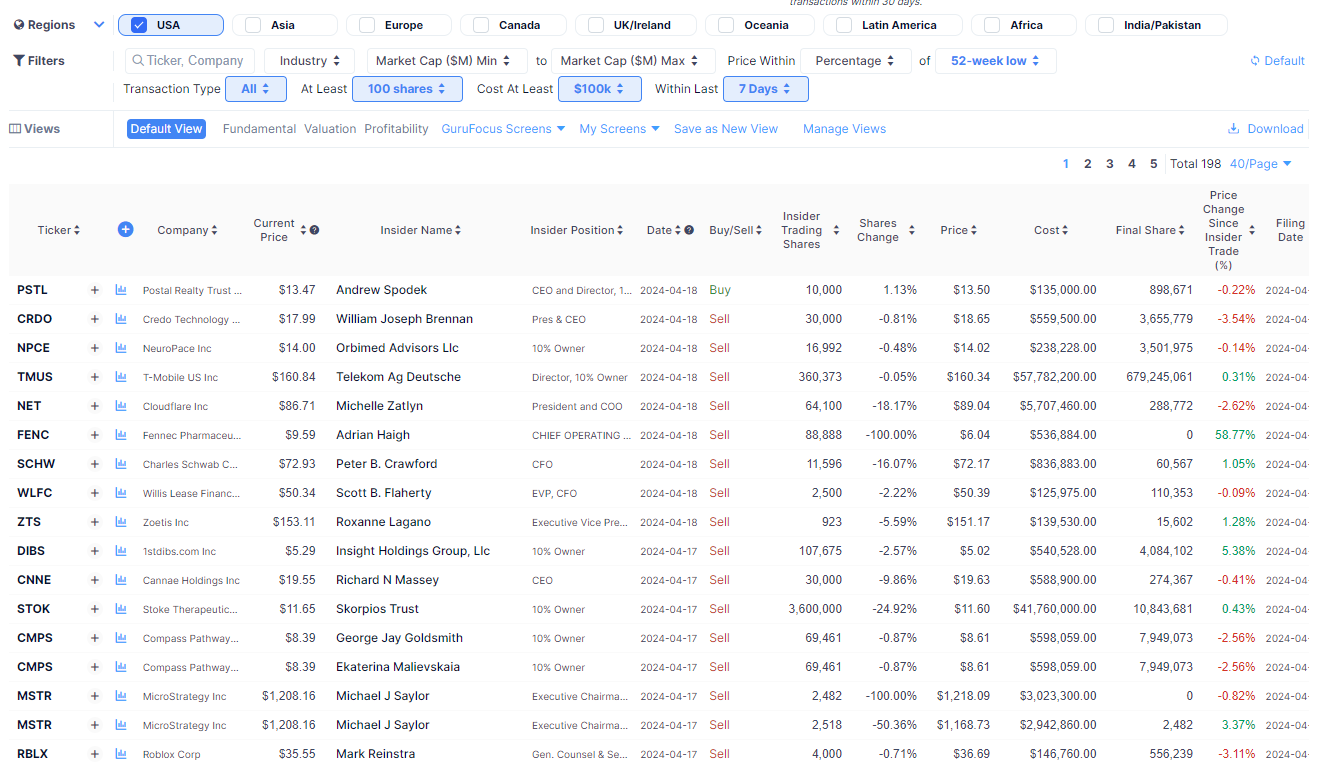Check the India/Pakistan region checkbox
This screenshot has width=1324, height=768.
point(1106,25)
